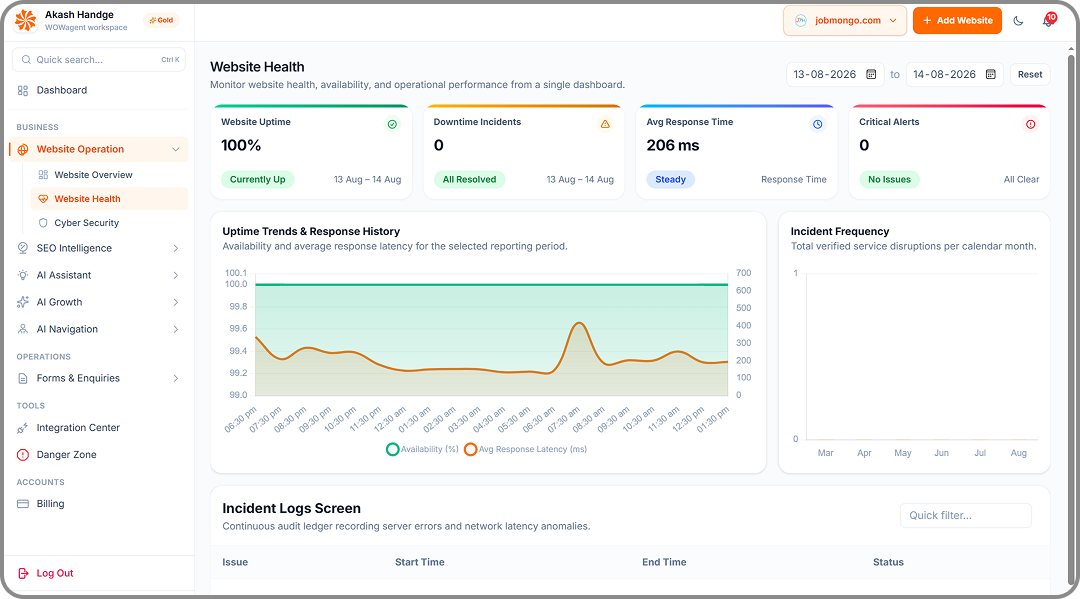The image size is (1080, 599).
Task: Open notifications bell icon
Action: 1048,21
